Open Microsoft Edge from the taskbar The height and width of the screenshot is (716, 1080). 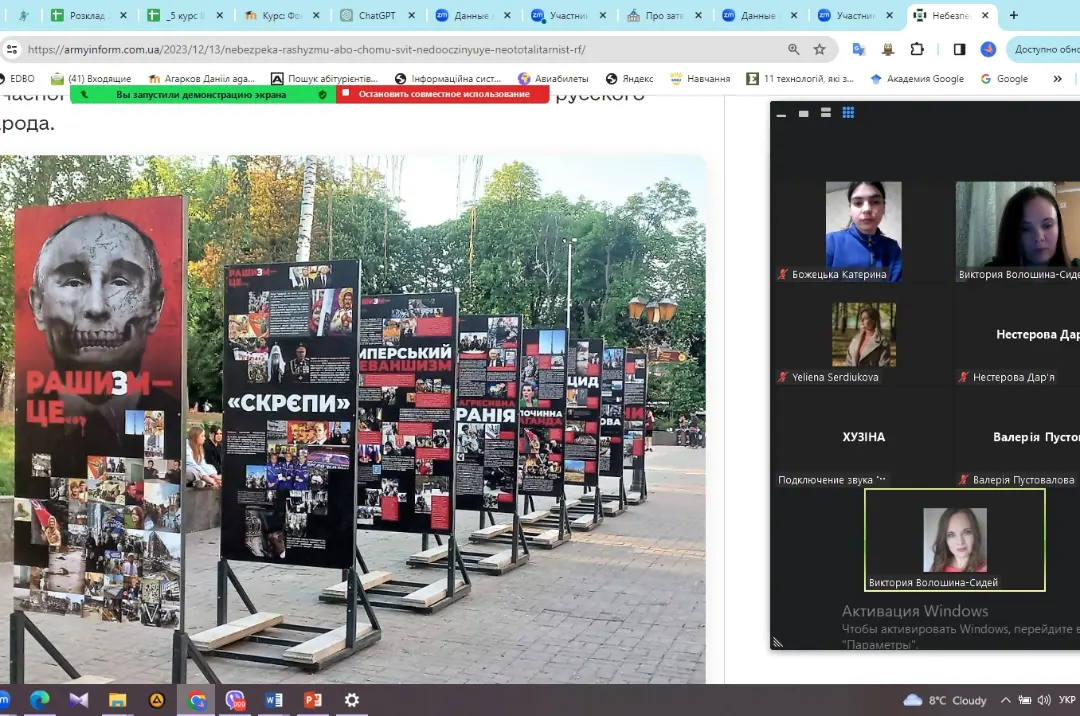(40, 700)
